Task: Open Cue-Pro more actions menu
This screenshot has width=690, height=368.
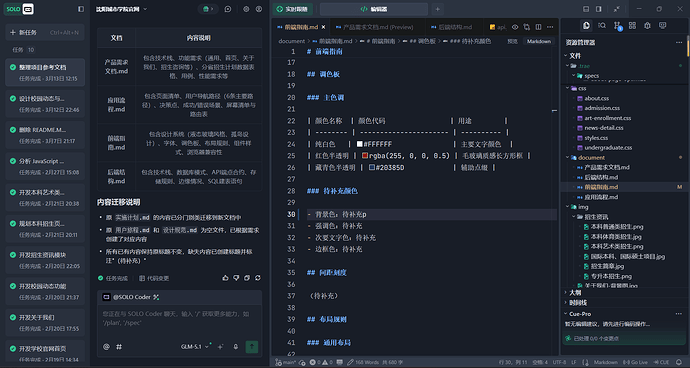Action: (679, 314)
